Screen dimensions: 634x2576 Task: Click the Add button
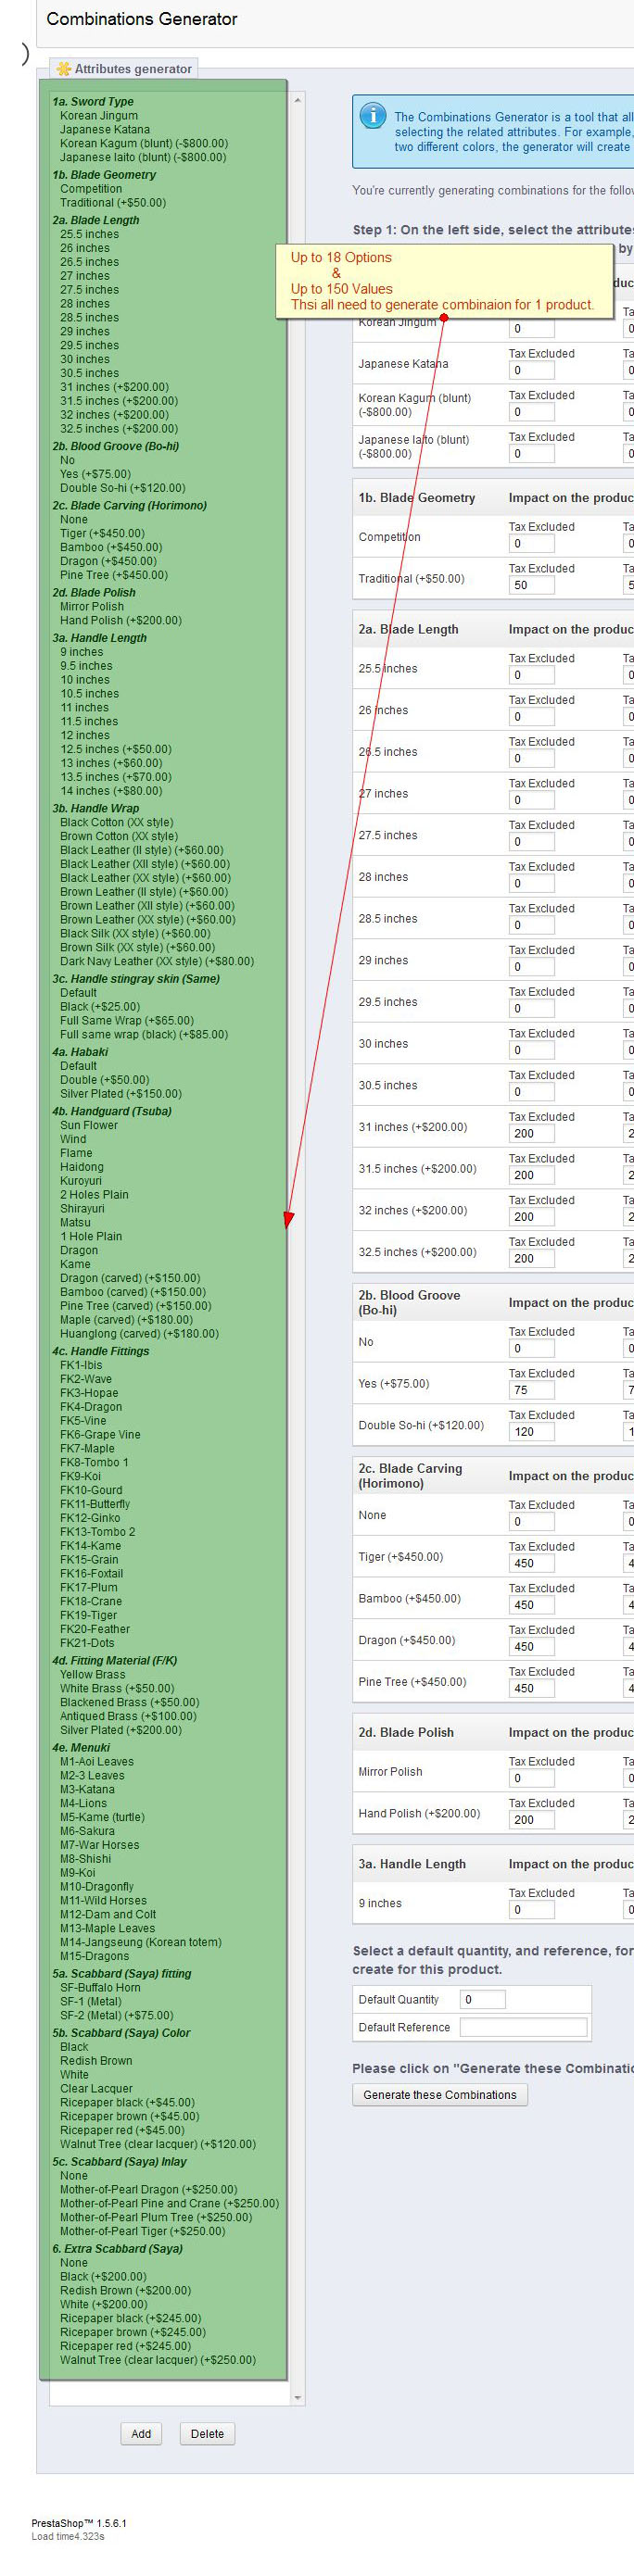point(141,2433)
